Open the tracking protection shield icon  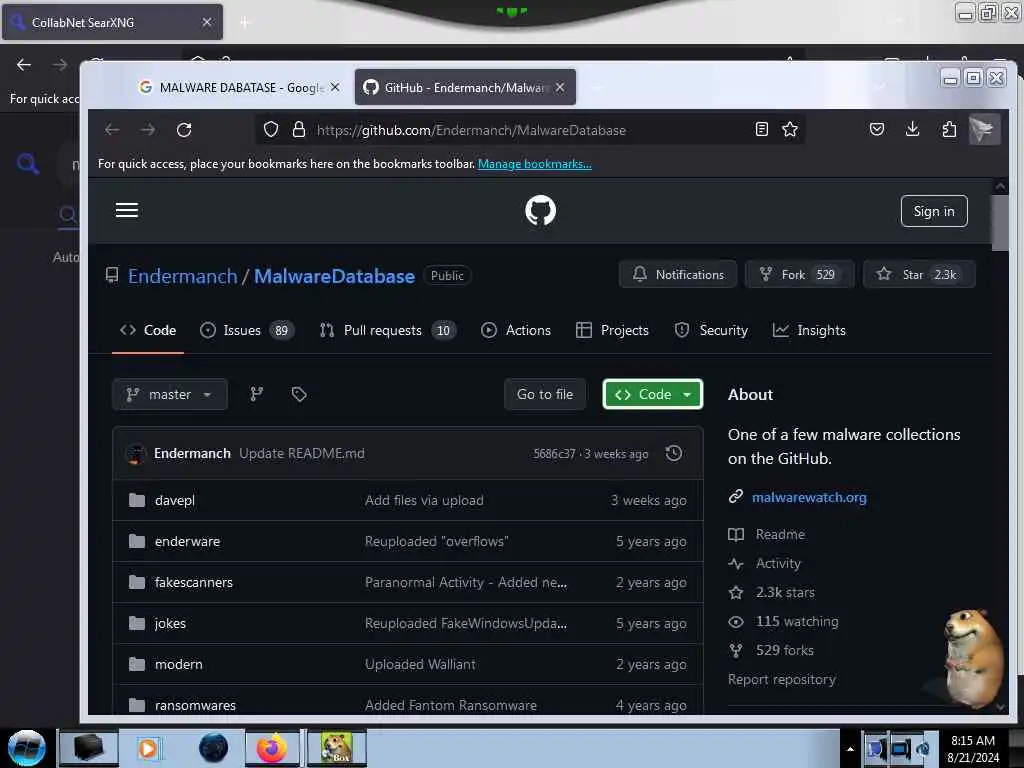pyautogui.click(x=271, y=130)
